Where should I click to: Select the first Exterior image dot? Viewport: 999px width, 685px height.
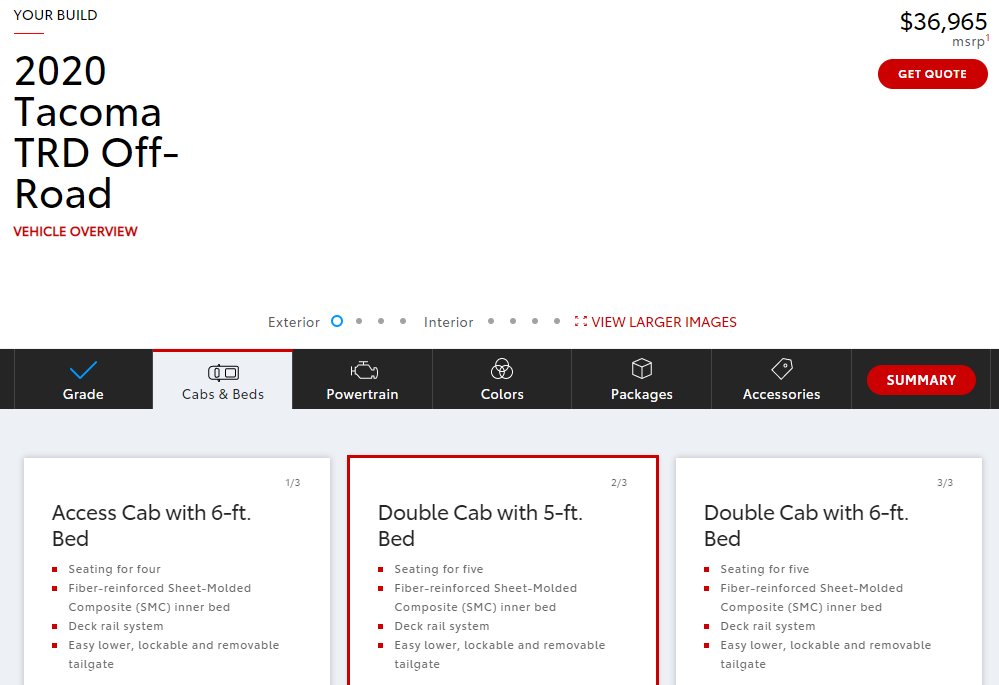[337, 321]
